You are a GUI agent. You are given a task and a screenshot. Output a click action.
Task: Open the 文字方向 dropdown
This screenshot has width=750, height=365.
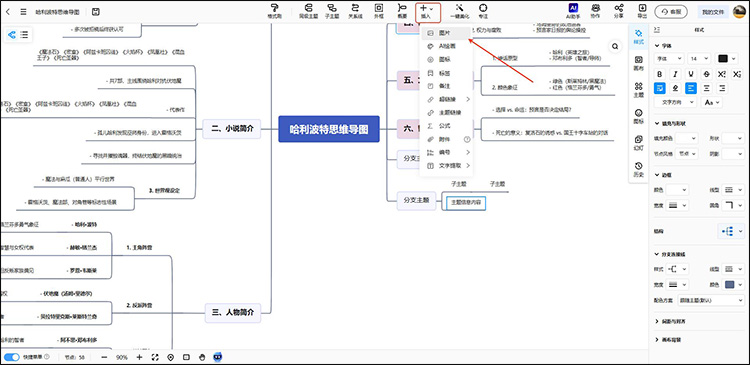tap(675, 102)
